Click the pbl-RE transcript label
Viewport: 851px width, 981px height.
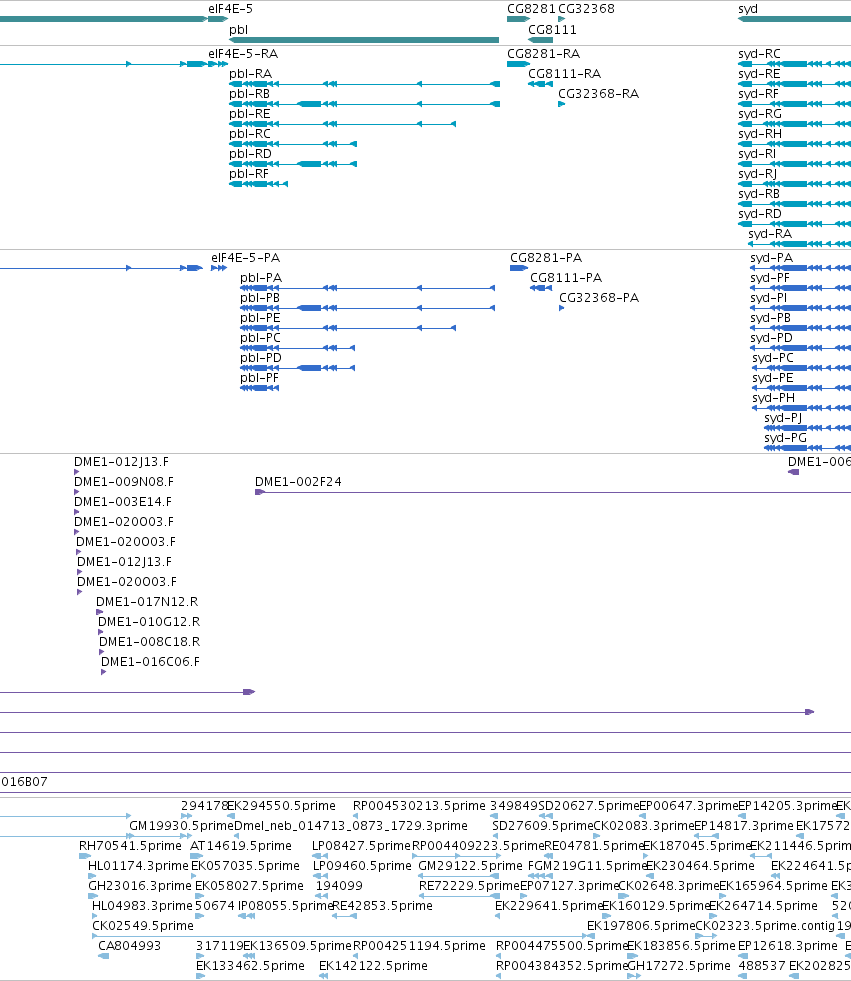(250, 114)
